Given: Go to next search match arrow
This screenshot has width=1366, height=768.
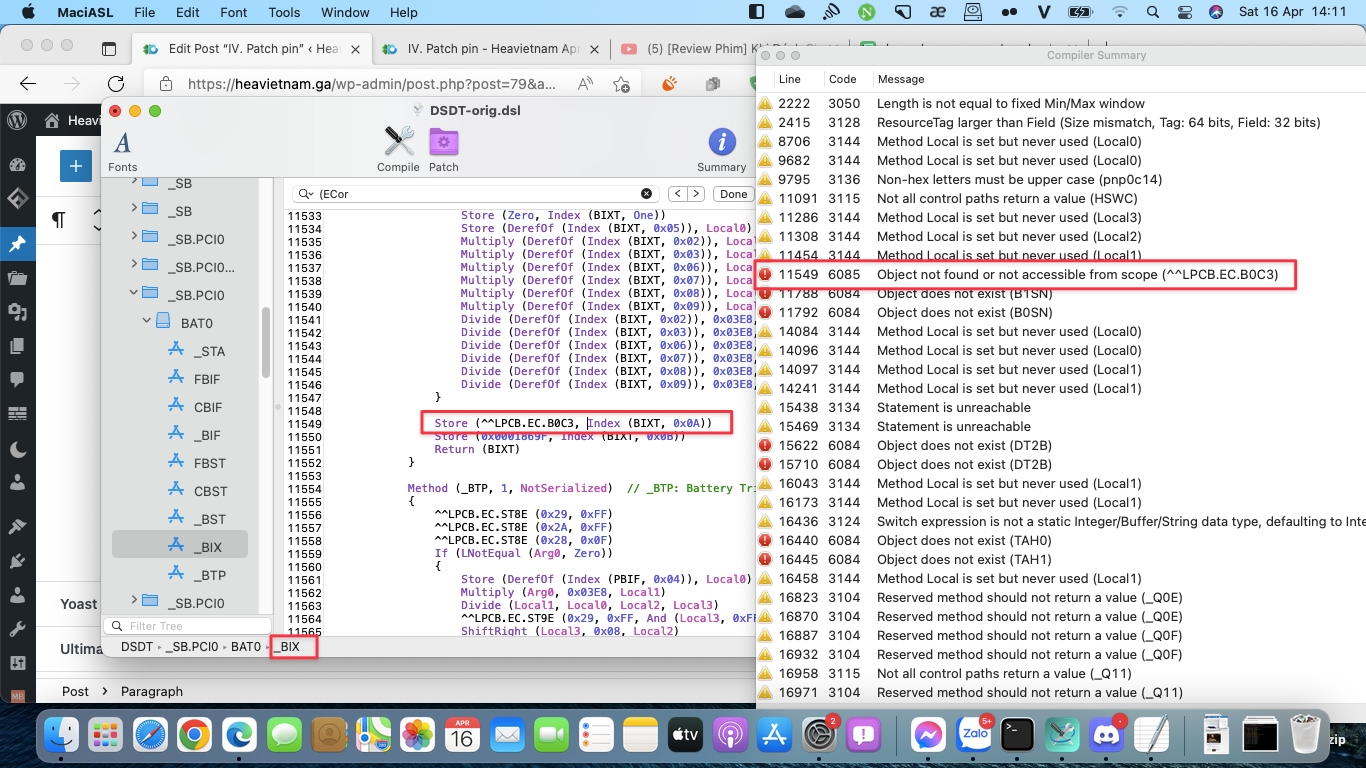Looking at the screenshot, I should (696, 194).
